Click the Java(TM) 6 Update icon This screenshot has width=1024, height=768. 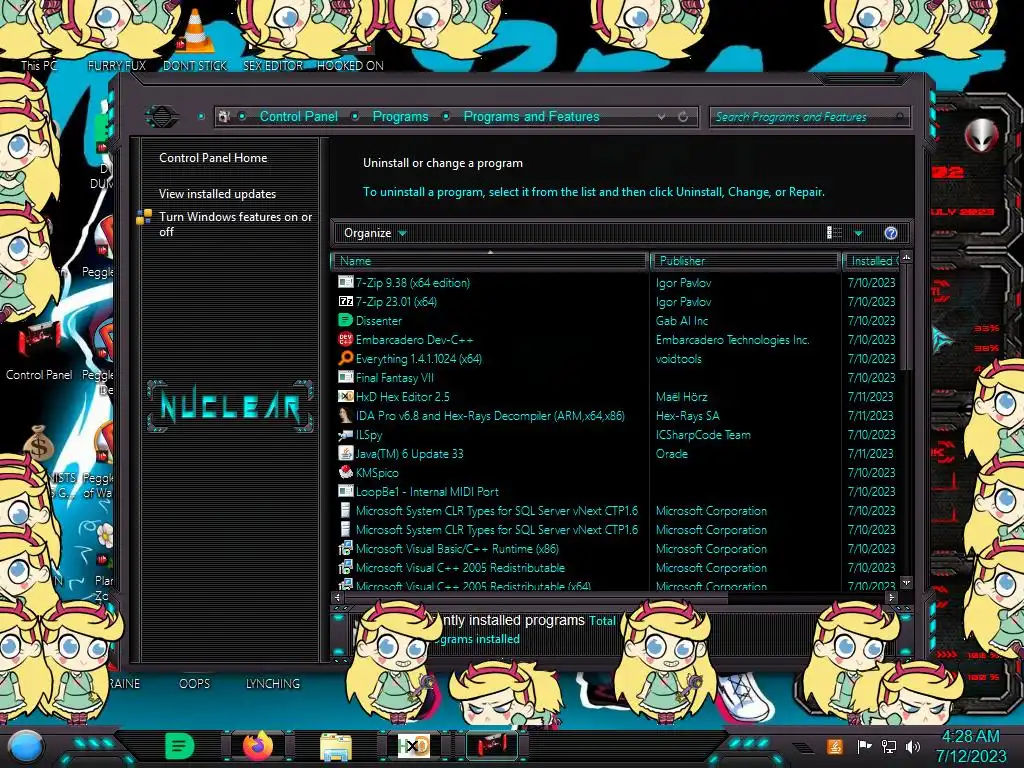345,453
